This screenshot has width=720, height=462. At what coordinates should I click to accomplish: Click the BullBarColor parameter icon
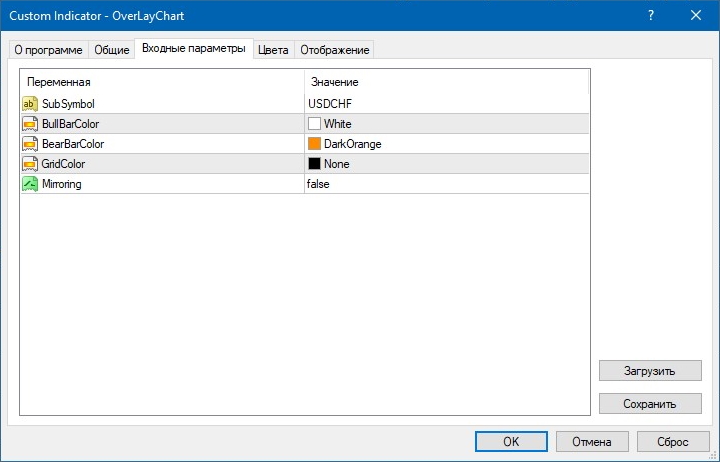click(x=29, y=124)
